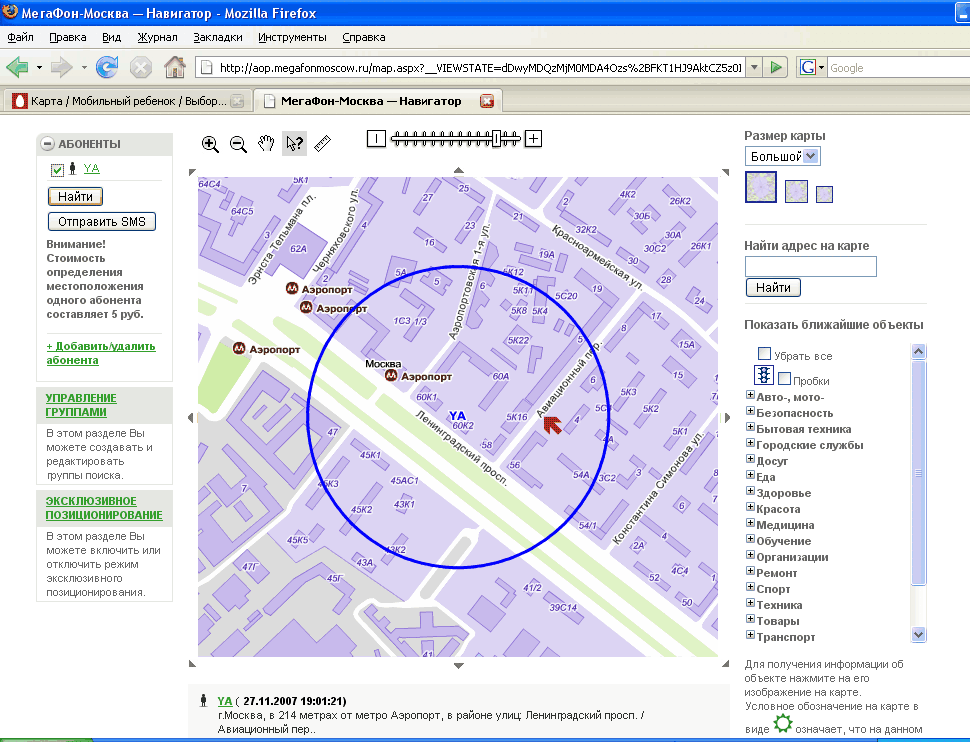
Task: Open УПРАВЛЕНИЕ ГРУППАМИ link
Action: [81, 405]
